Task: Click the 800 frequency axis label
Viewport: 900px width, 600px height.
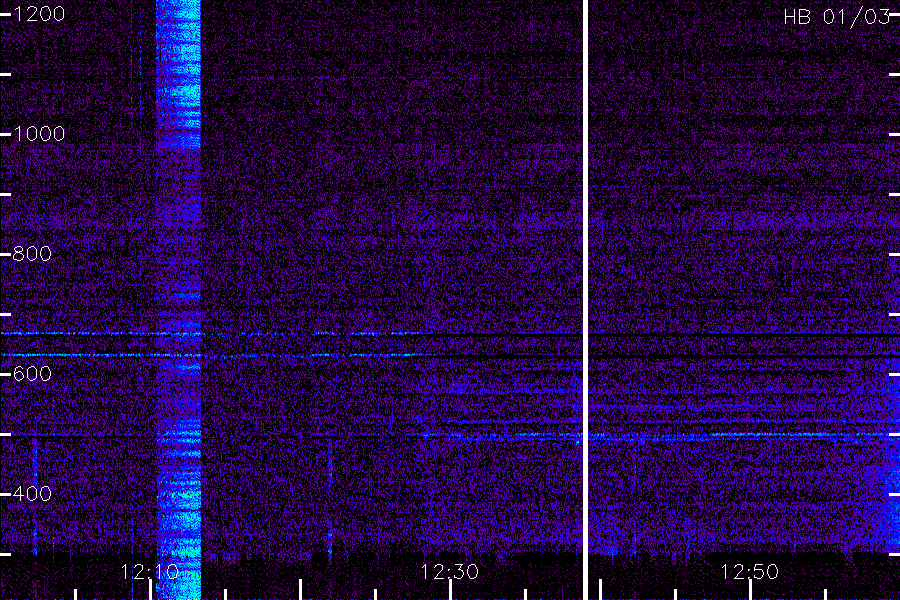Action: [32, 253]
